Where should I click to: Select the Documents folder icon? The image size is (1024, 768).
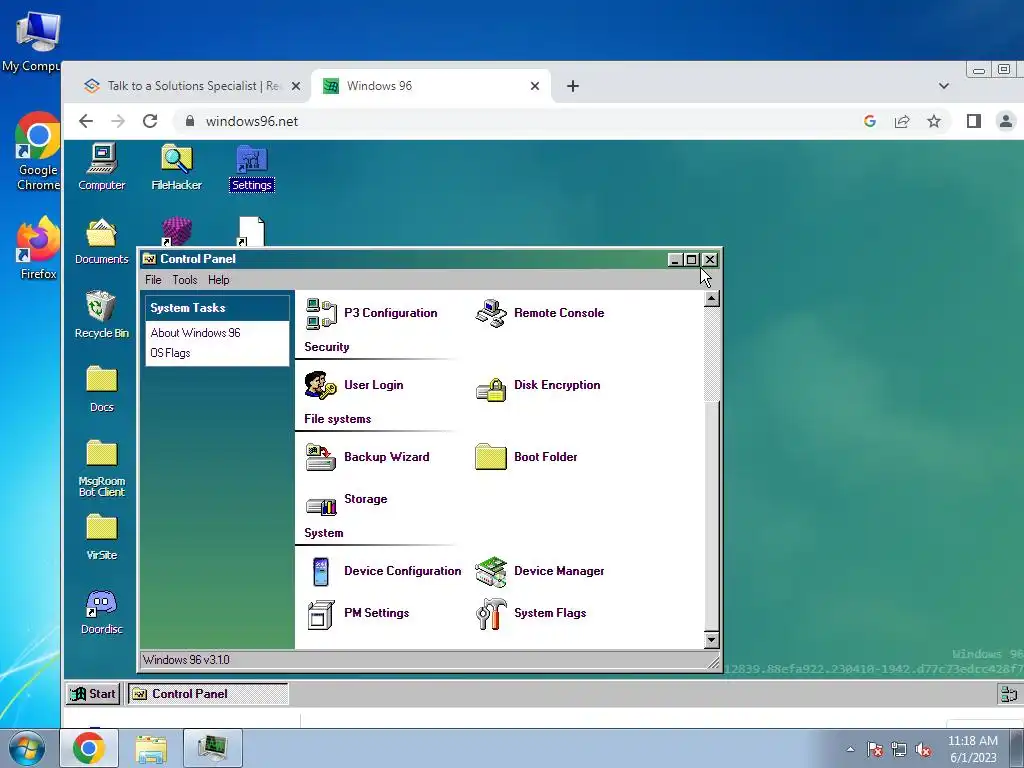point(102,242)
